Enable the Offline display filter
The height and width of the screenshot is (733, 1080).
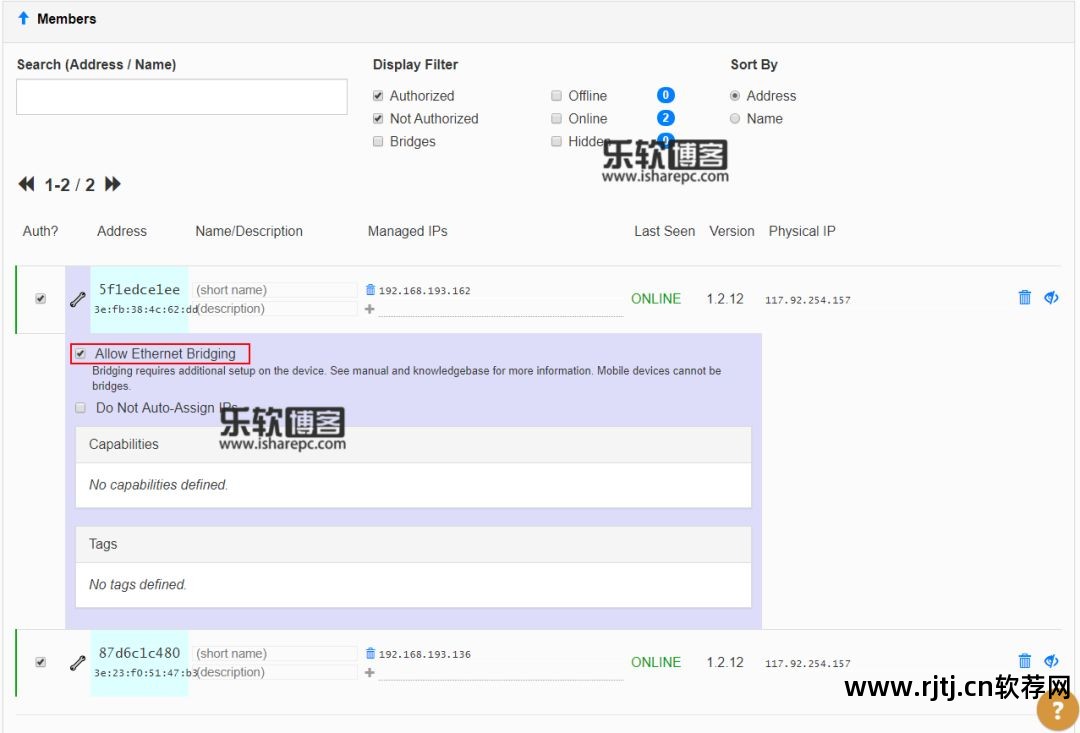point(557,96)
